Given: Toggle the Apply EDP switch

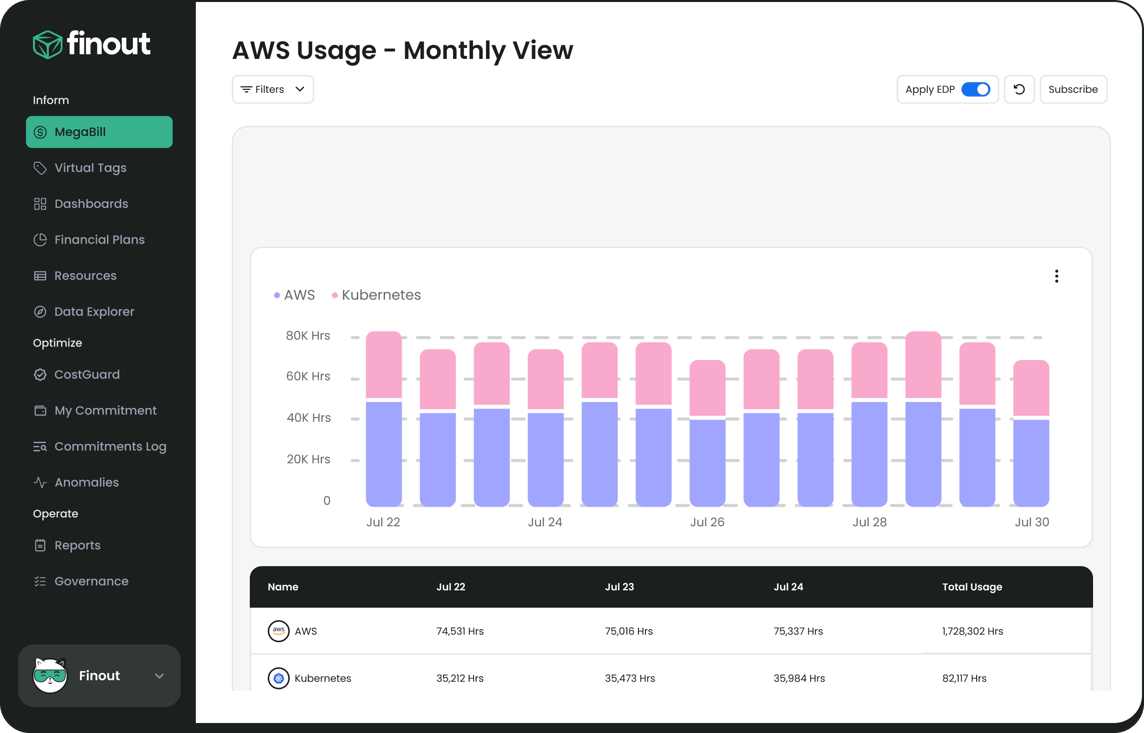Looking at the screenshot, I should (x=975, y=89).
